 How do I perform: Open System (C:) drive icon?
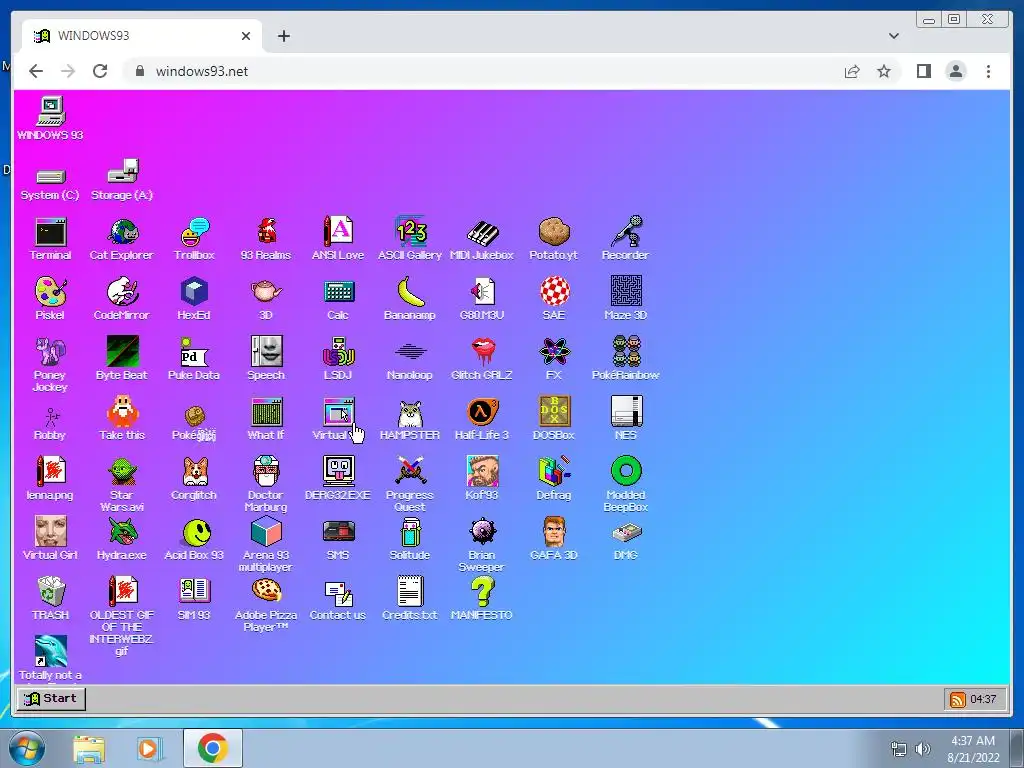point(50,176)
